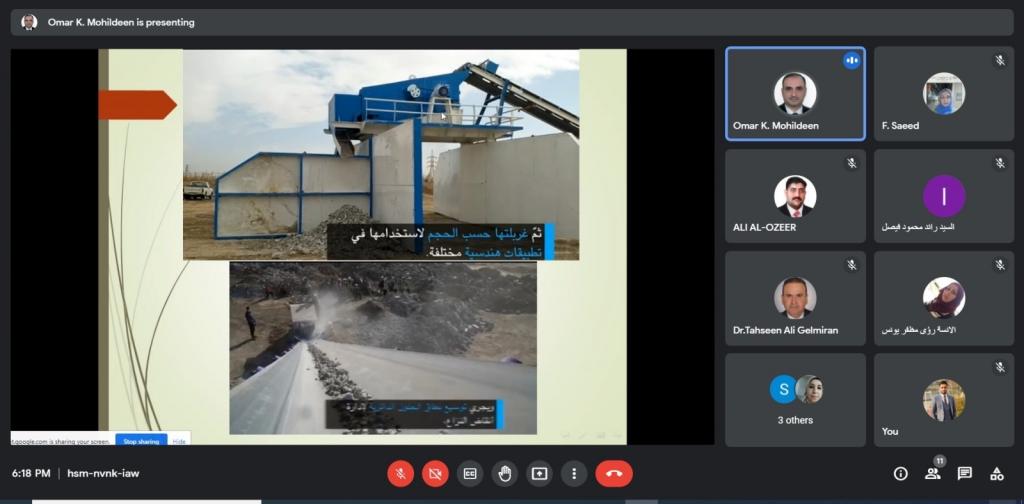Image resolution: width=1024 pixels, height=504 pixels.
Task: Open the three-dot more options menu
Action: point(573,473)
